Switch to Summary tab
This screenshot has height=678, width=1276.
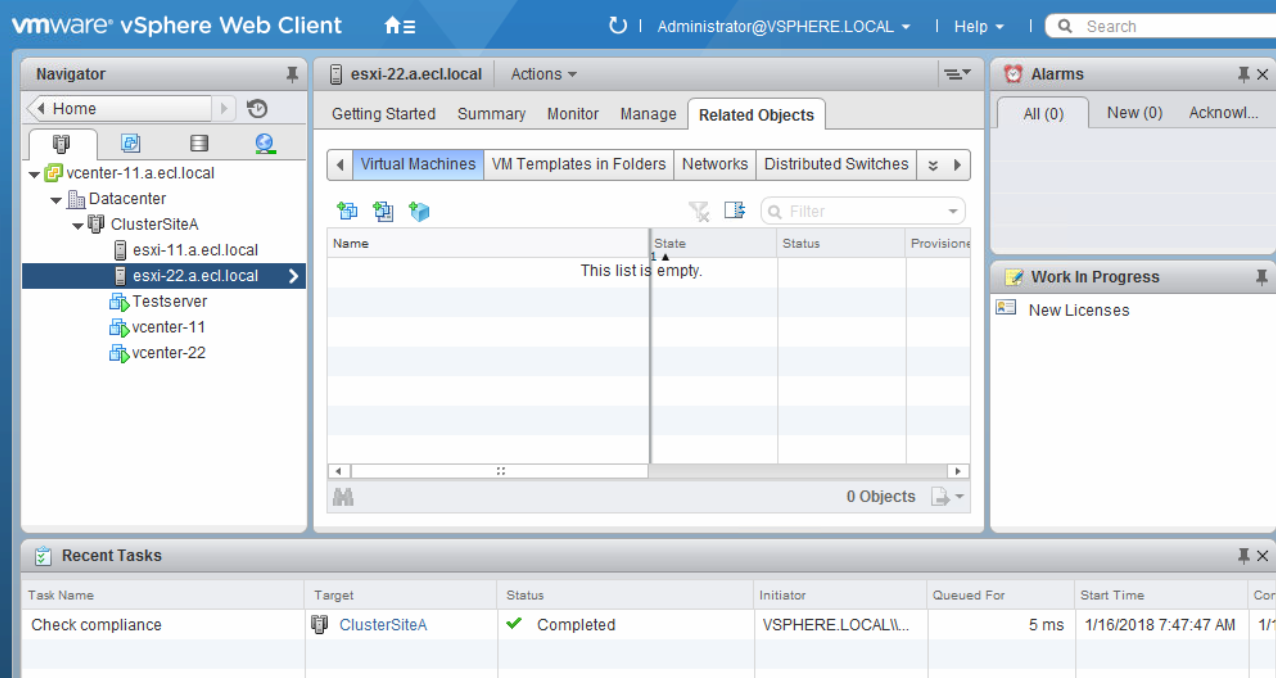(491, 114)
